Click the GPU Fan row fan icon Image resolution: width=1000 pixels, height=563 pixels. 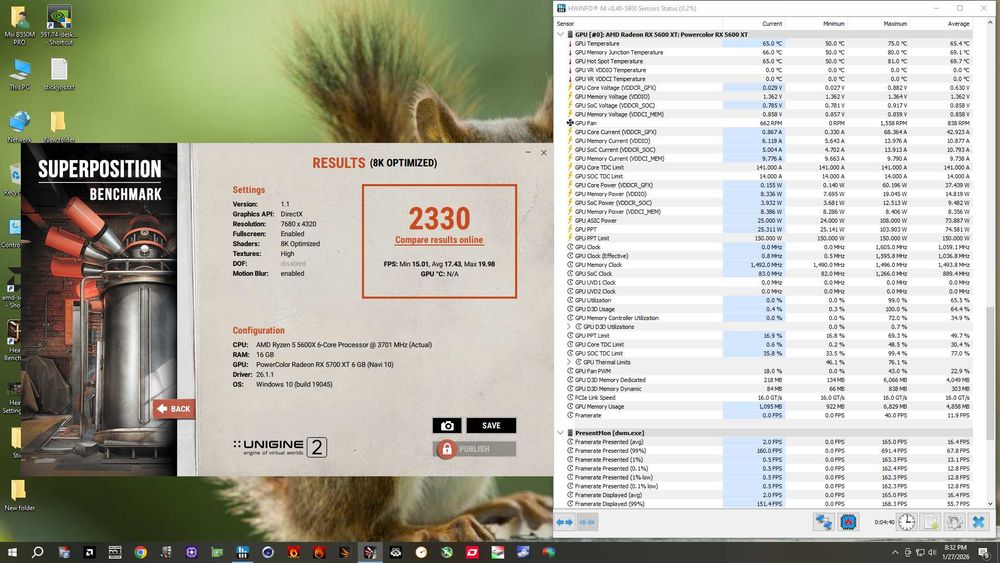[570, 123]
